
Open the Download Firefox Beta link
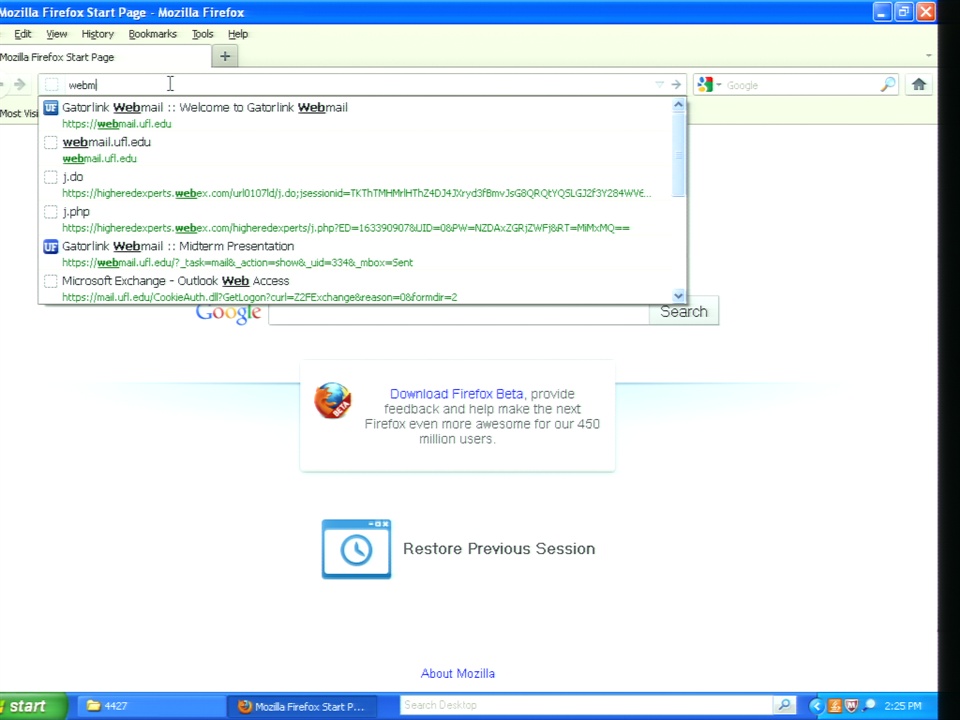457,394
